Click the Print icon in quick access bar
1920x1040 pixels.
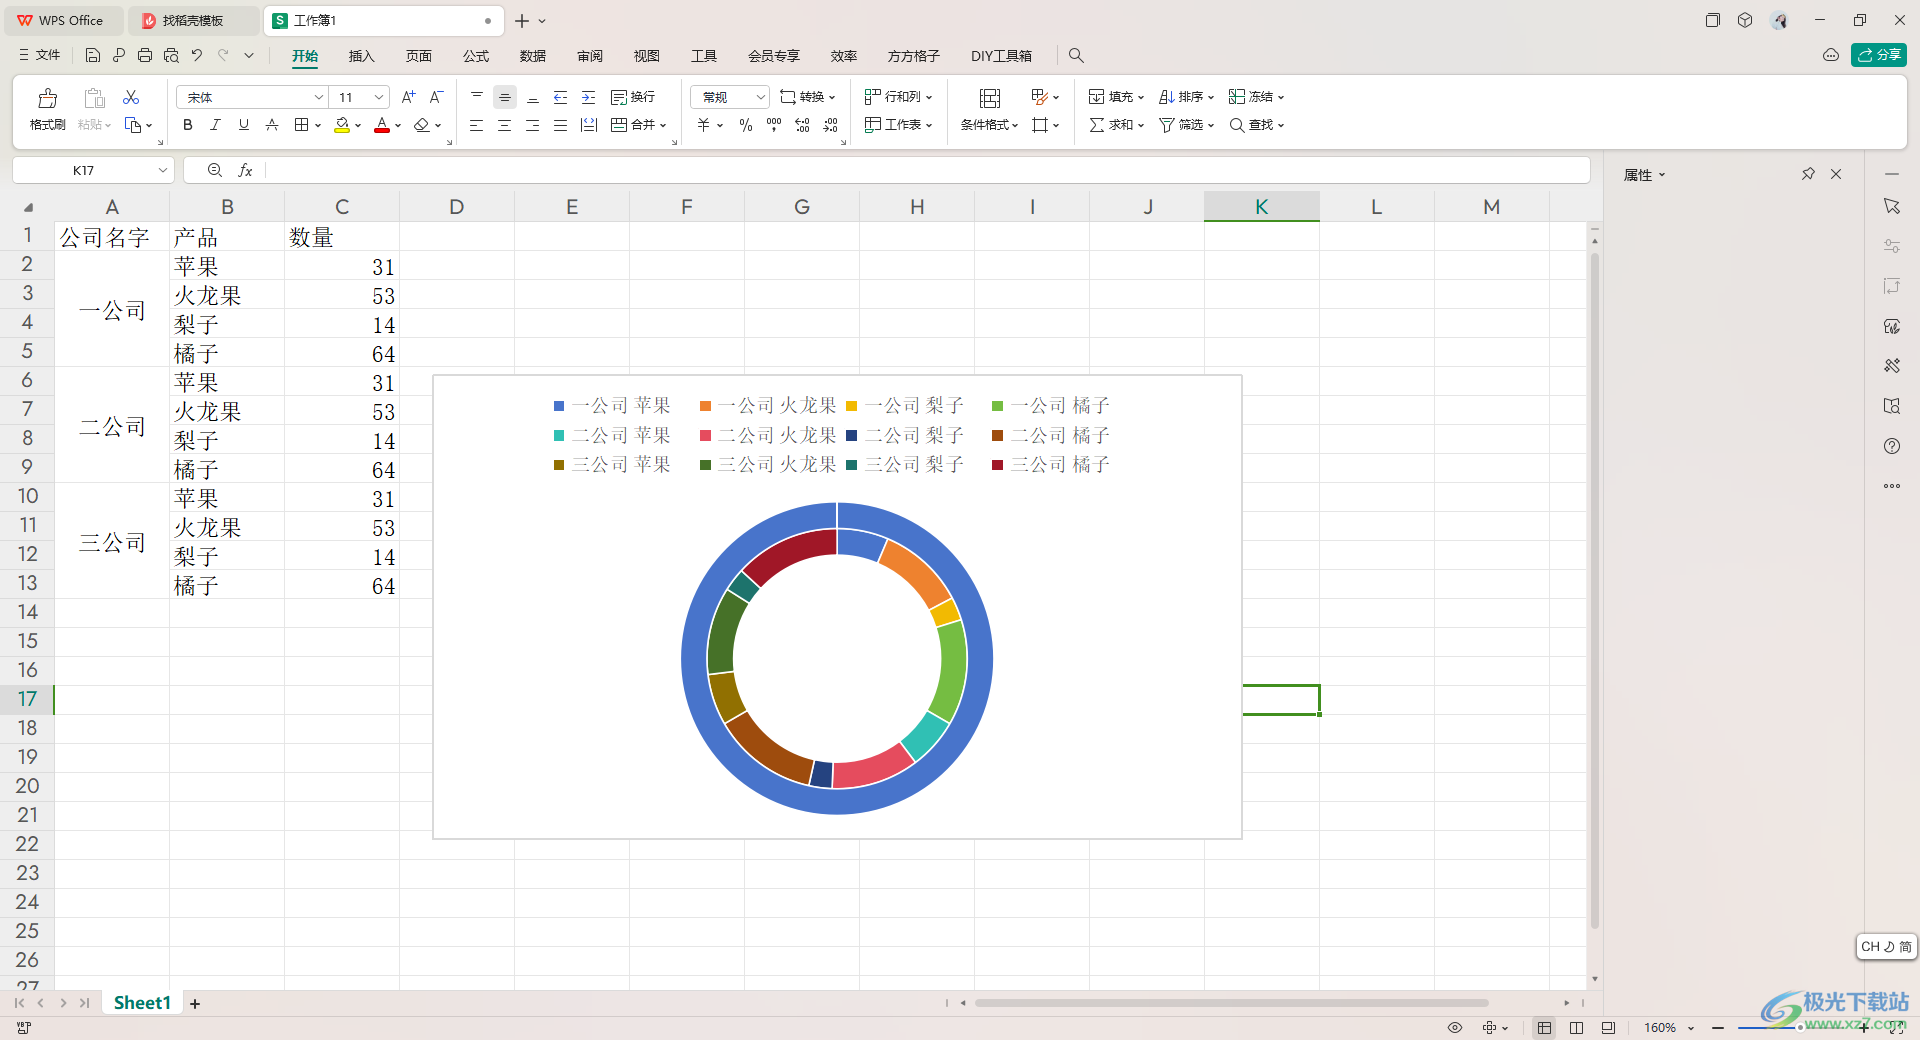pos(145,56)
